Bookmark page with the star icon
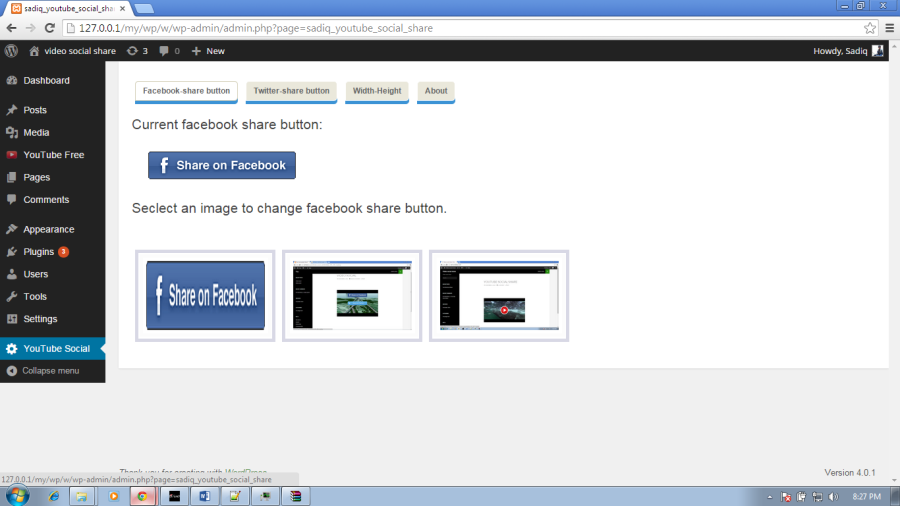 coord(870,28)
